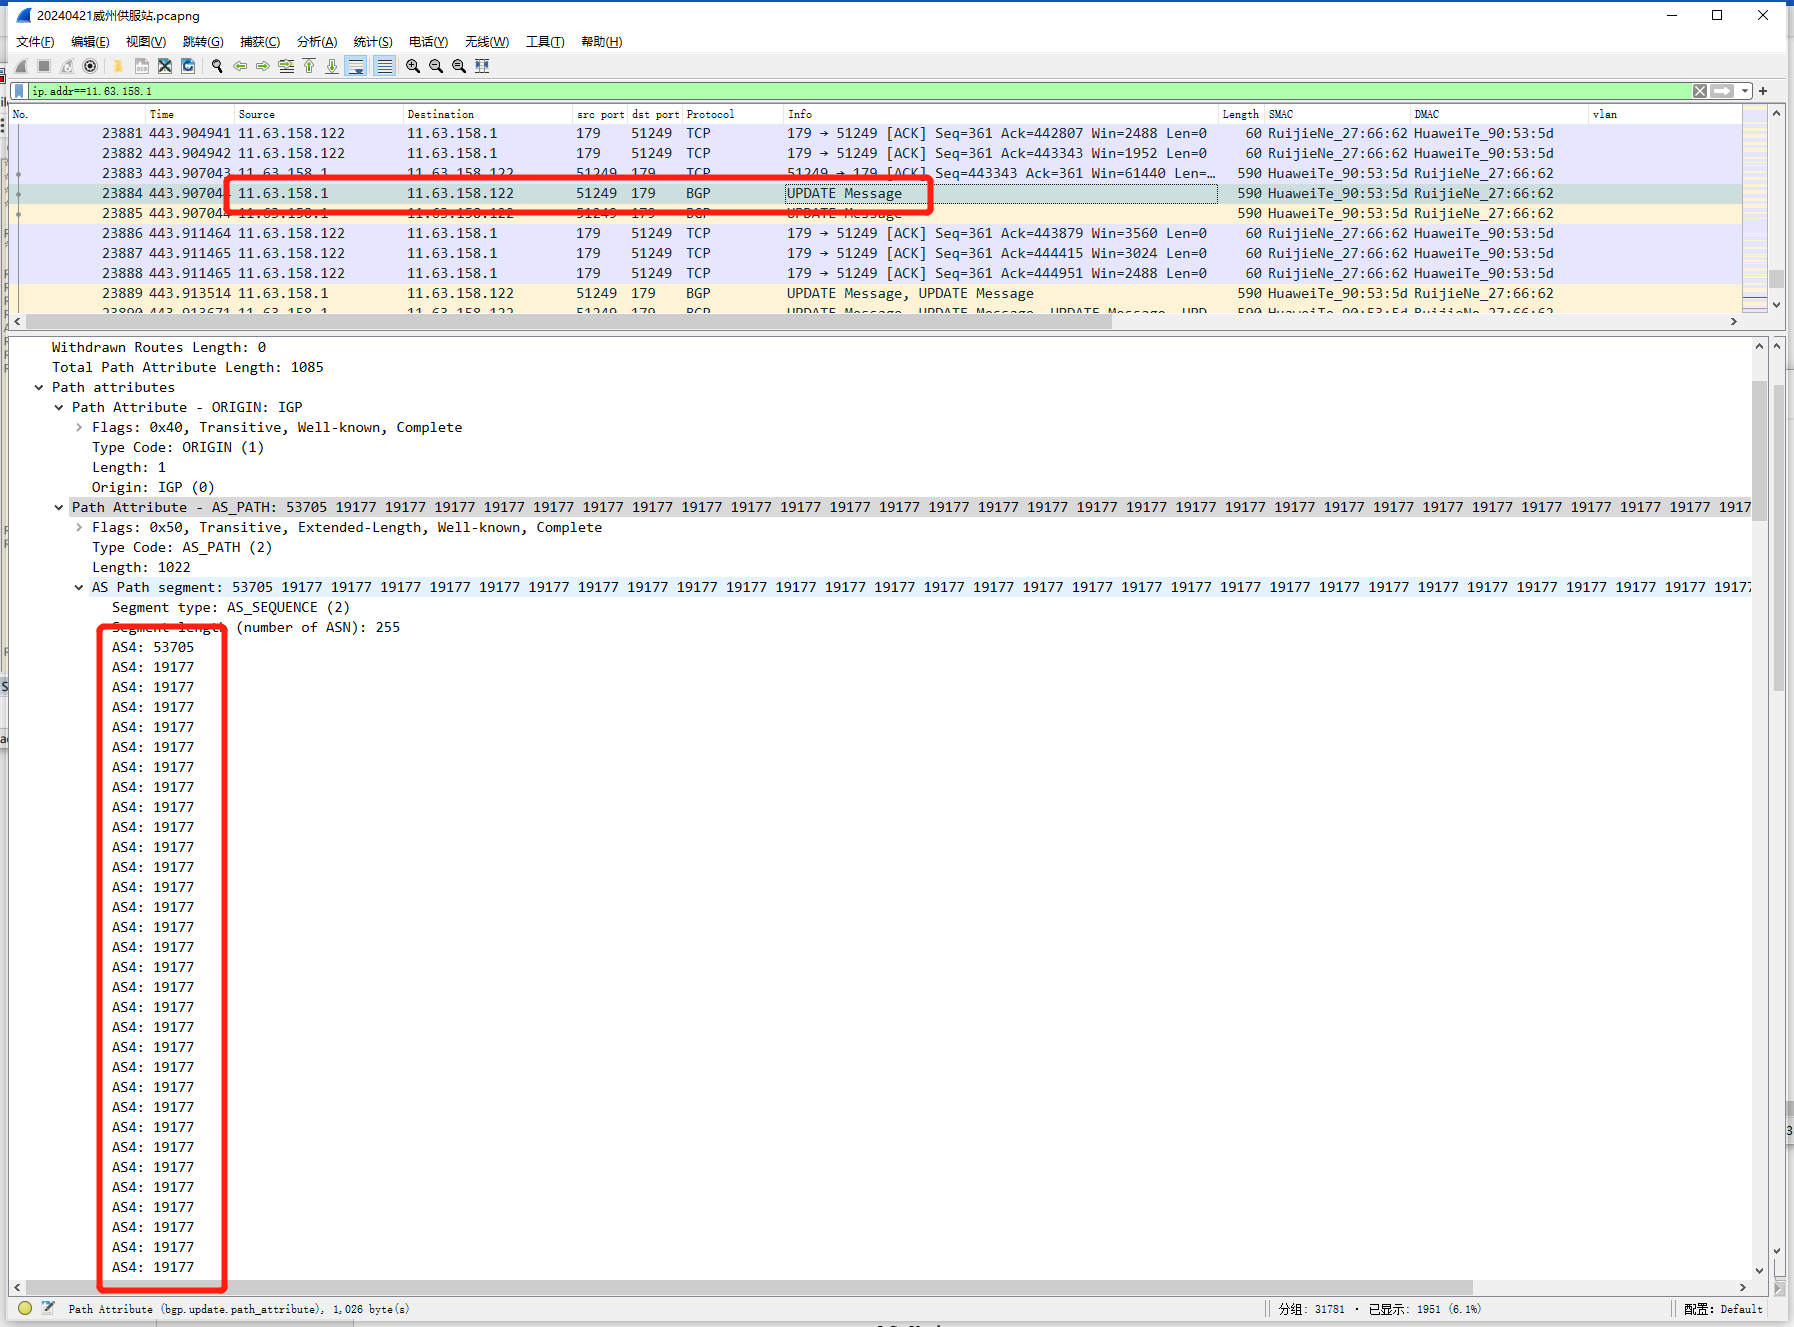Open the filter history dropdown arrow
Image resolution: width=1794 pixels, height=1327 pixels.
pos(1745,91)
